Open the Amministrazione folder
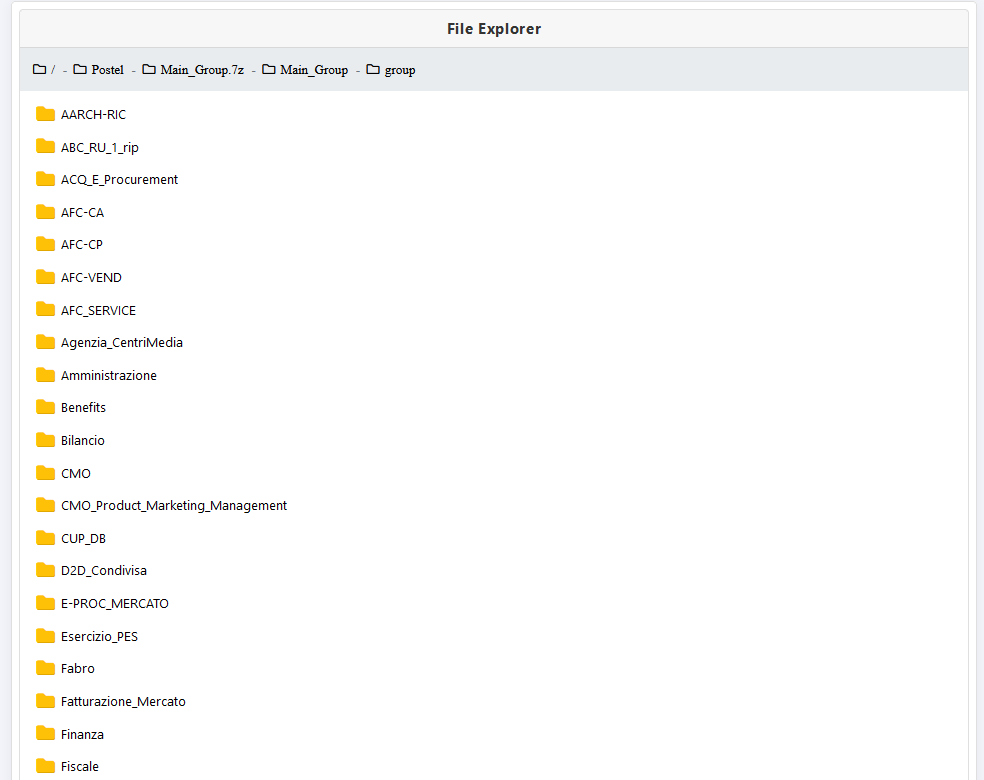Image resolution: width=984 pixels, height=780 pixels. click(x=108, y=376)
